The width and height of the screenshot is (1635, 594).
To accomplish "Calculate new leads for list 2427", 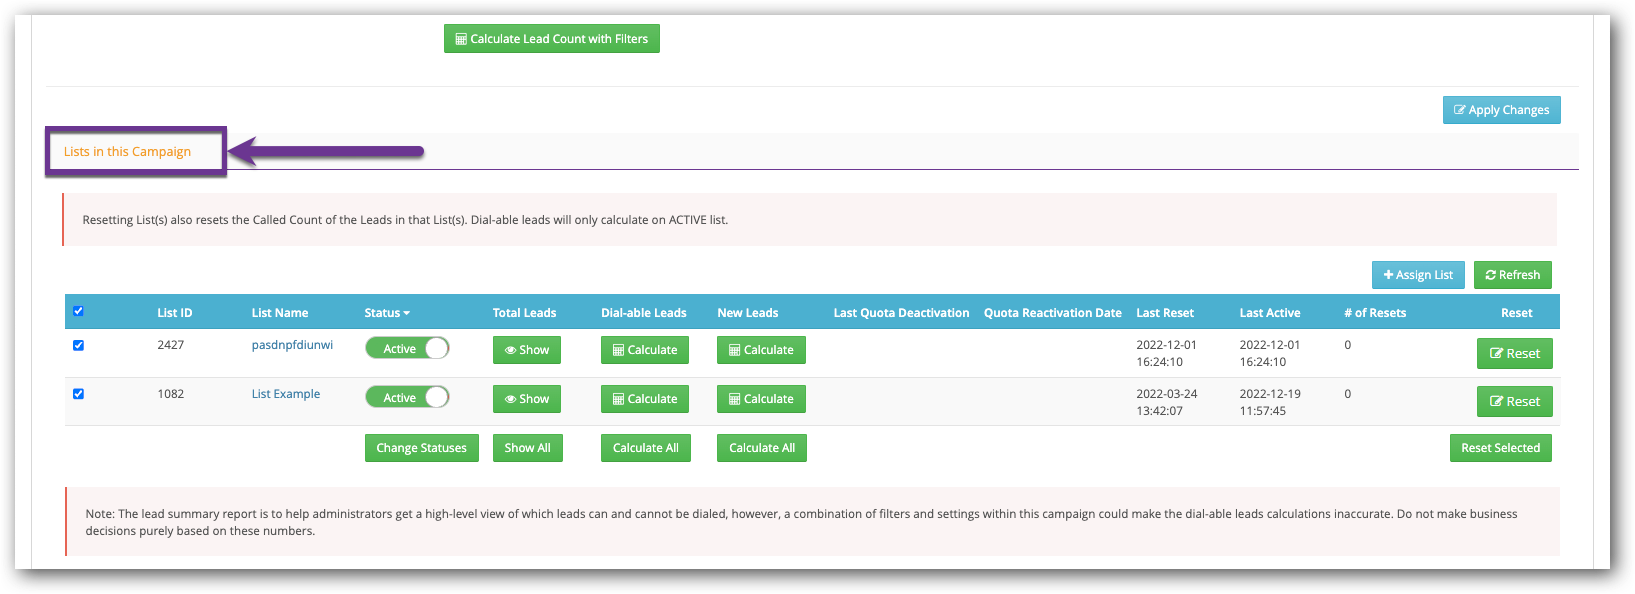I will 760,350.
